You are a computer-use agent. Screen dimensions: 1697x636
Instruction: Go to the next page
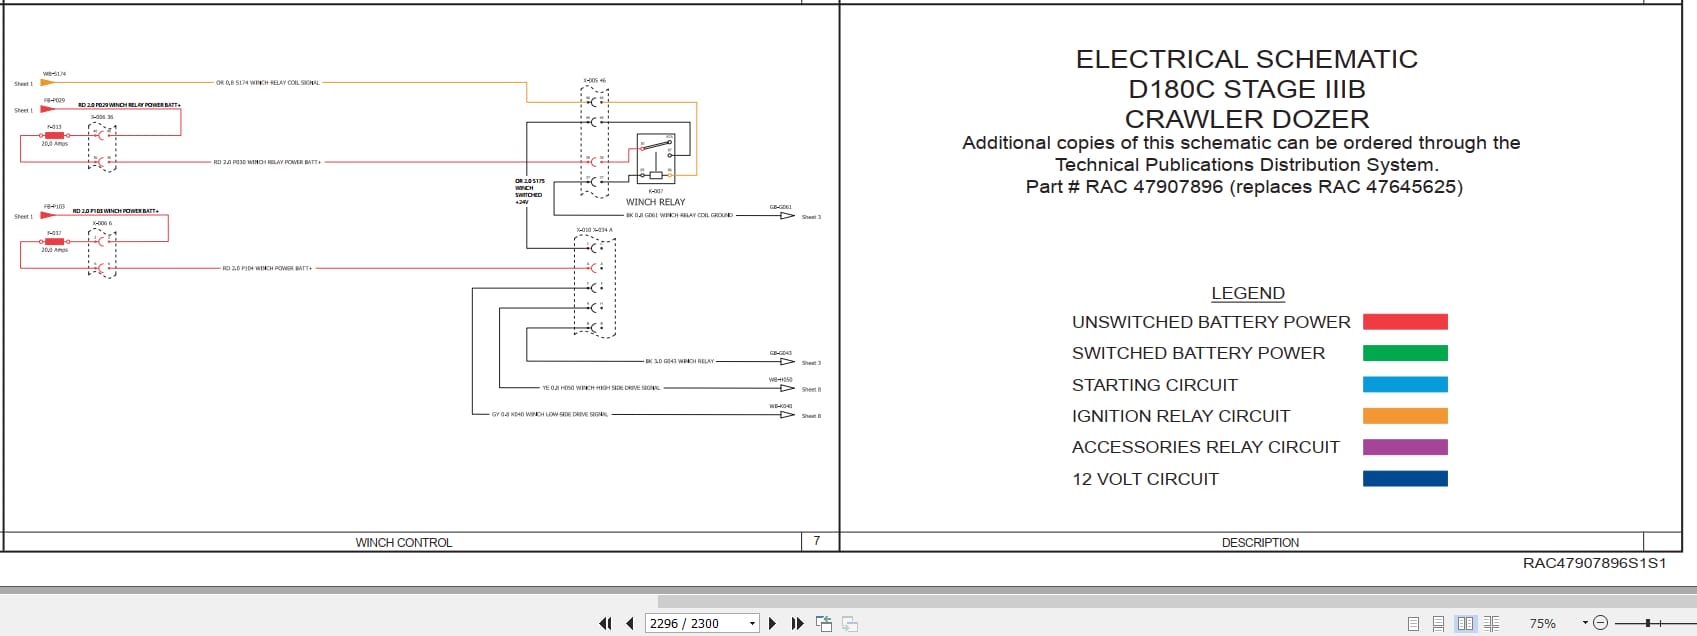tap(772, 623)
